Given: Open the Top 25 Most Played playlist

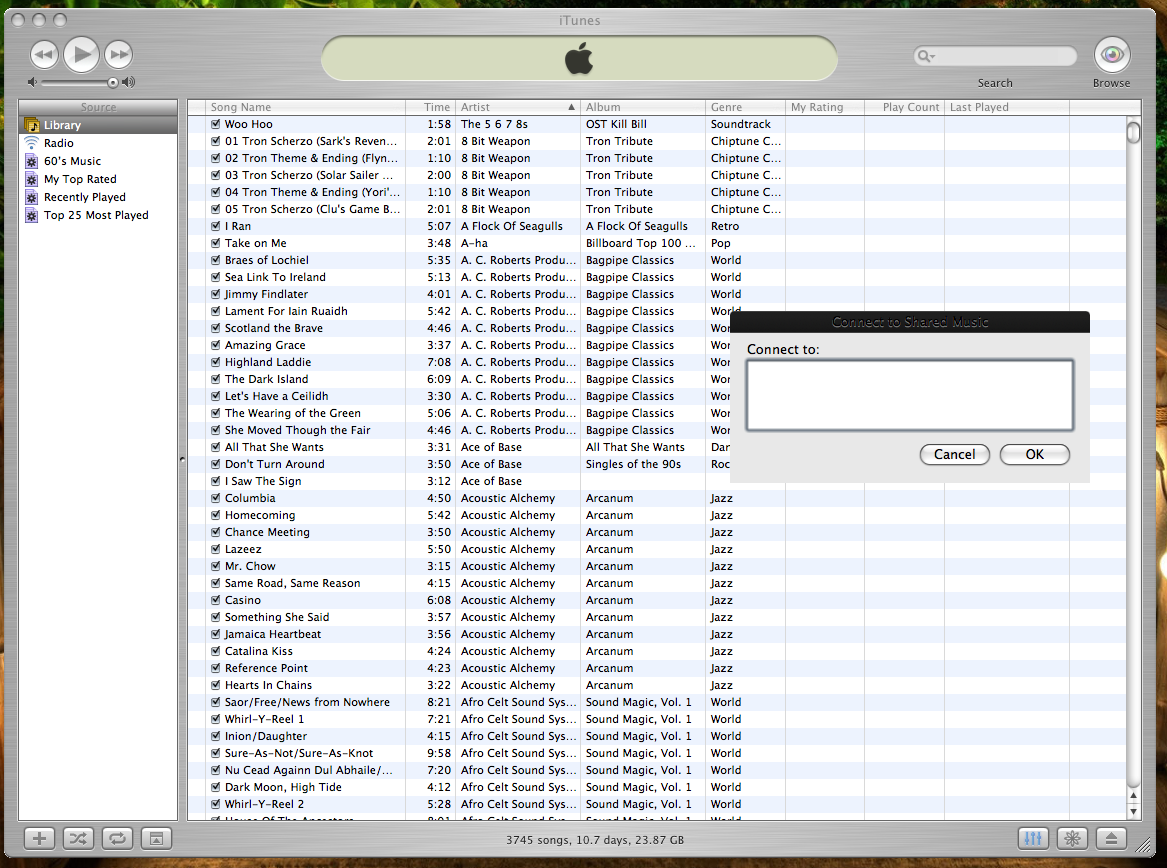Looking at the screenshot, I should [x=98, y=215].
